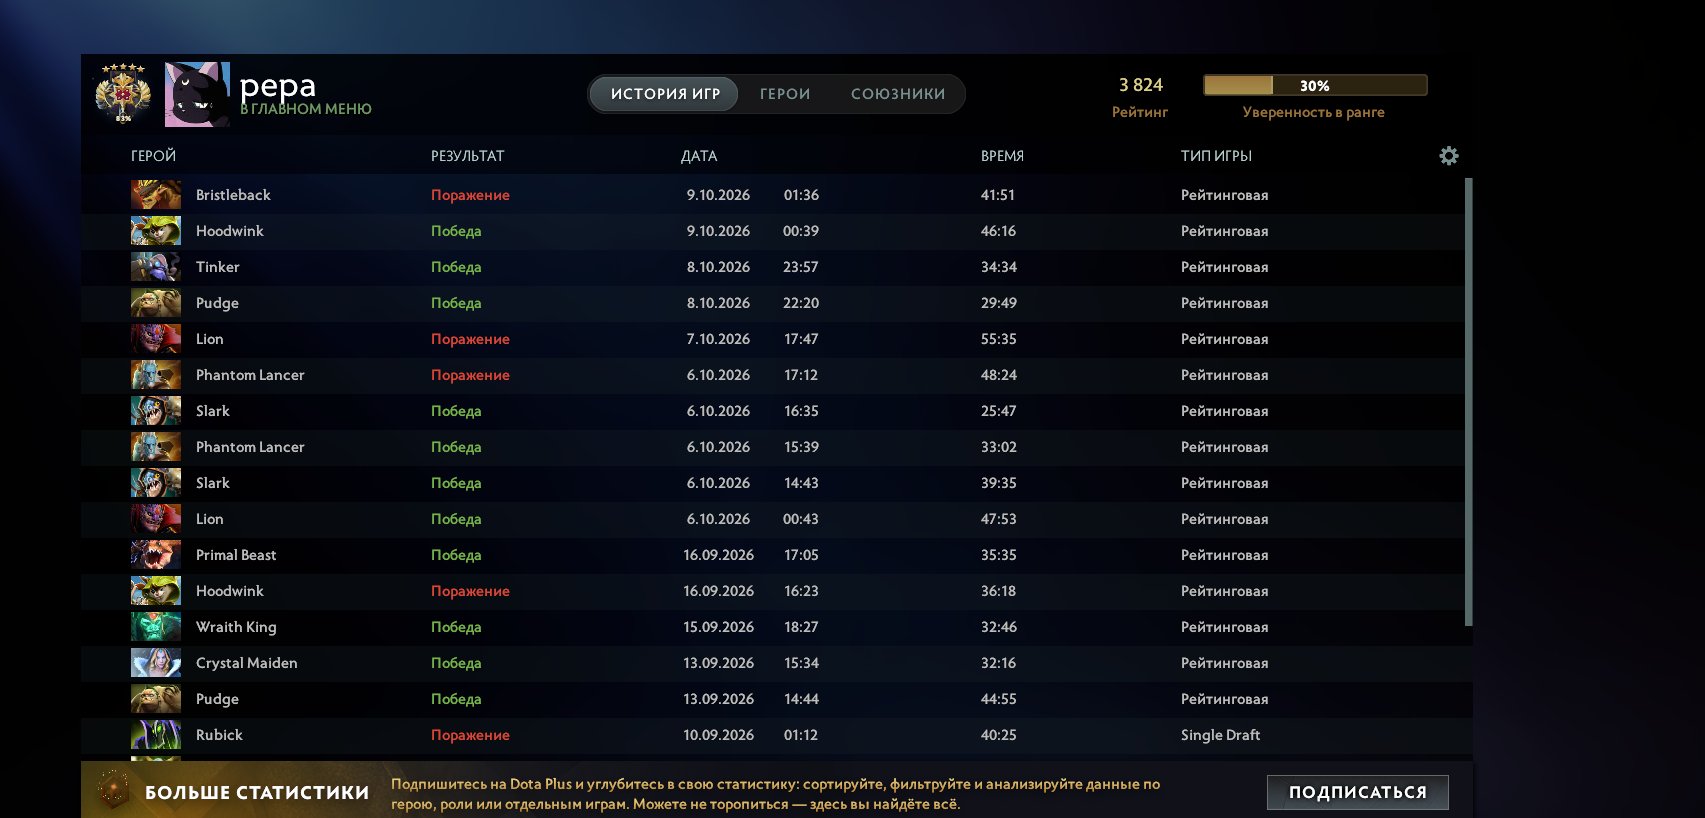The width and height of the screenshot is (1705, 818).
Task: Select the Bristleback hero portrait
Action: tap(156, 195)
